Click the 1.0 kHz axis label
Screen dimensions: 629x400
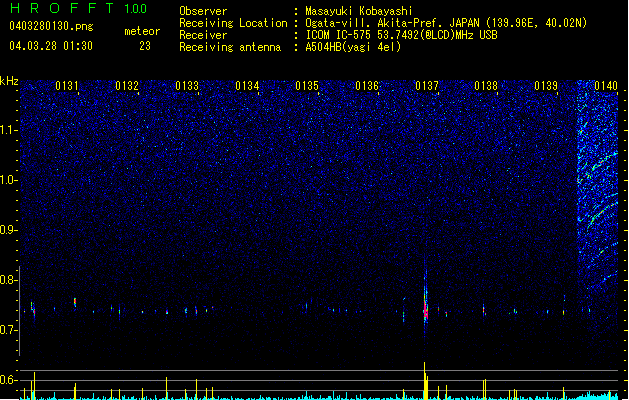pos(9,180)
